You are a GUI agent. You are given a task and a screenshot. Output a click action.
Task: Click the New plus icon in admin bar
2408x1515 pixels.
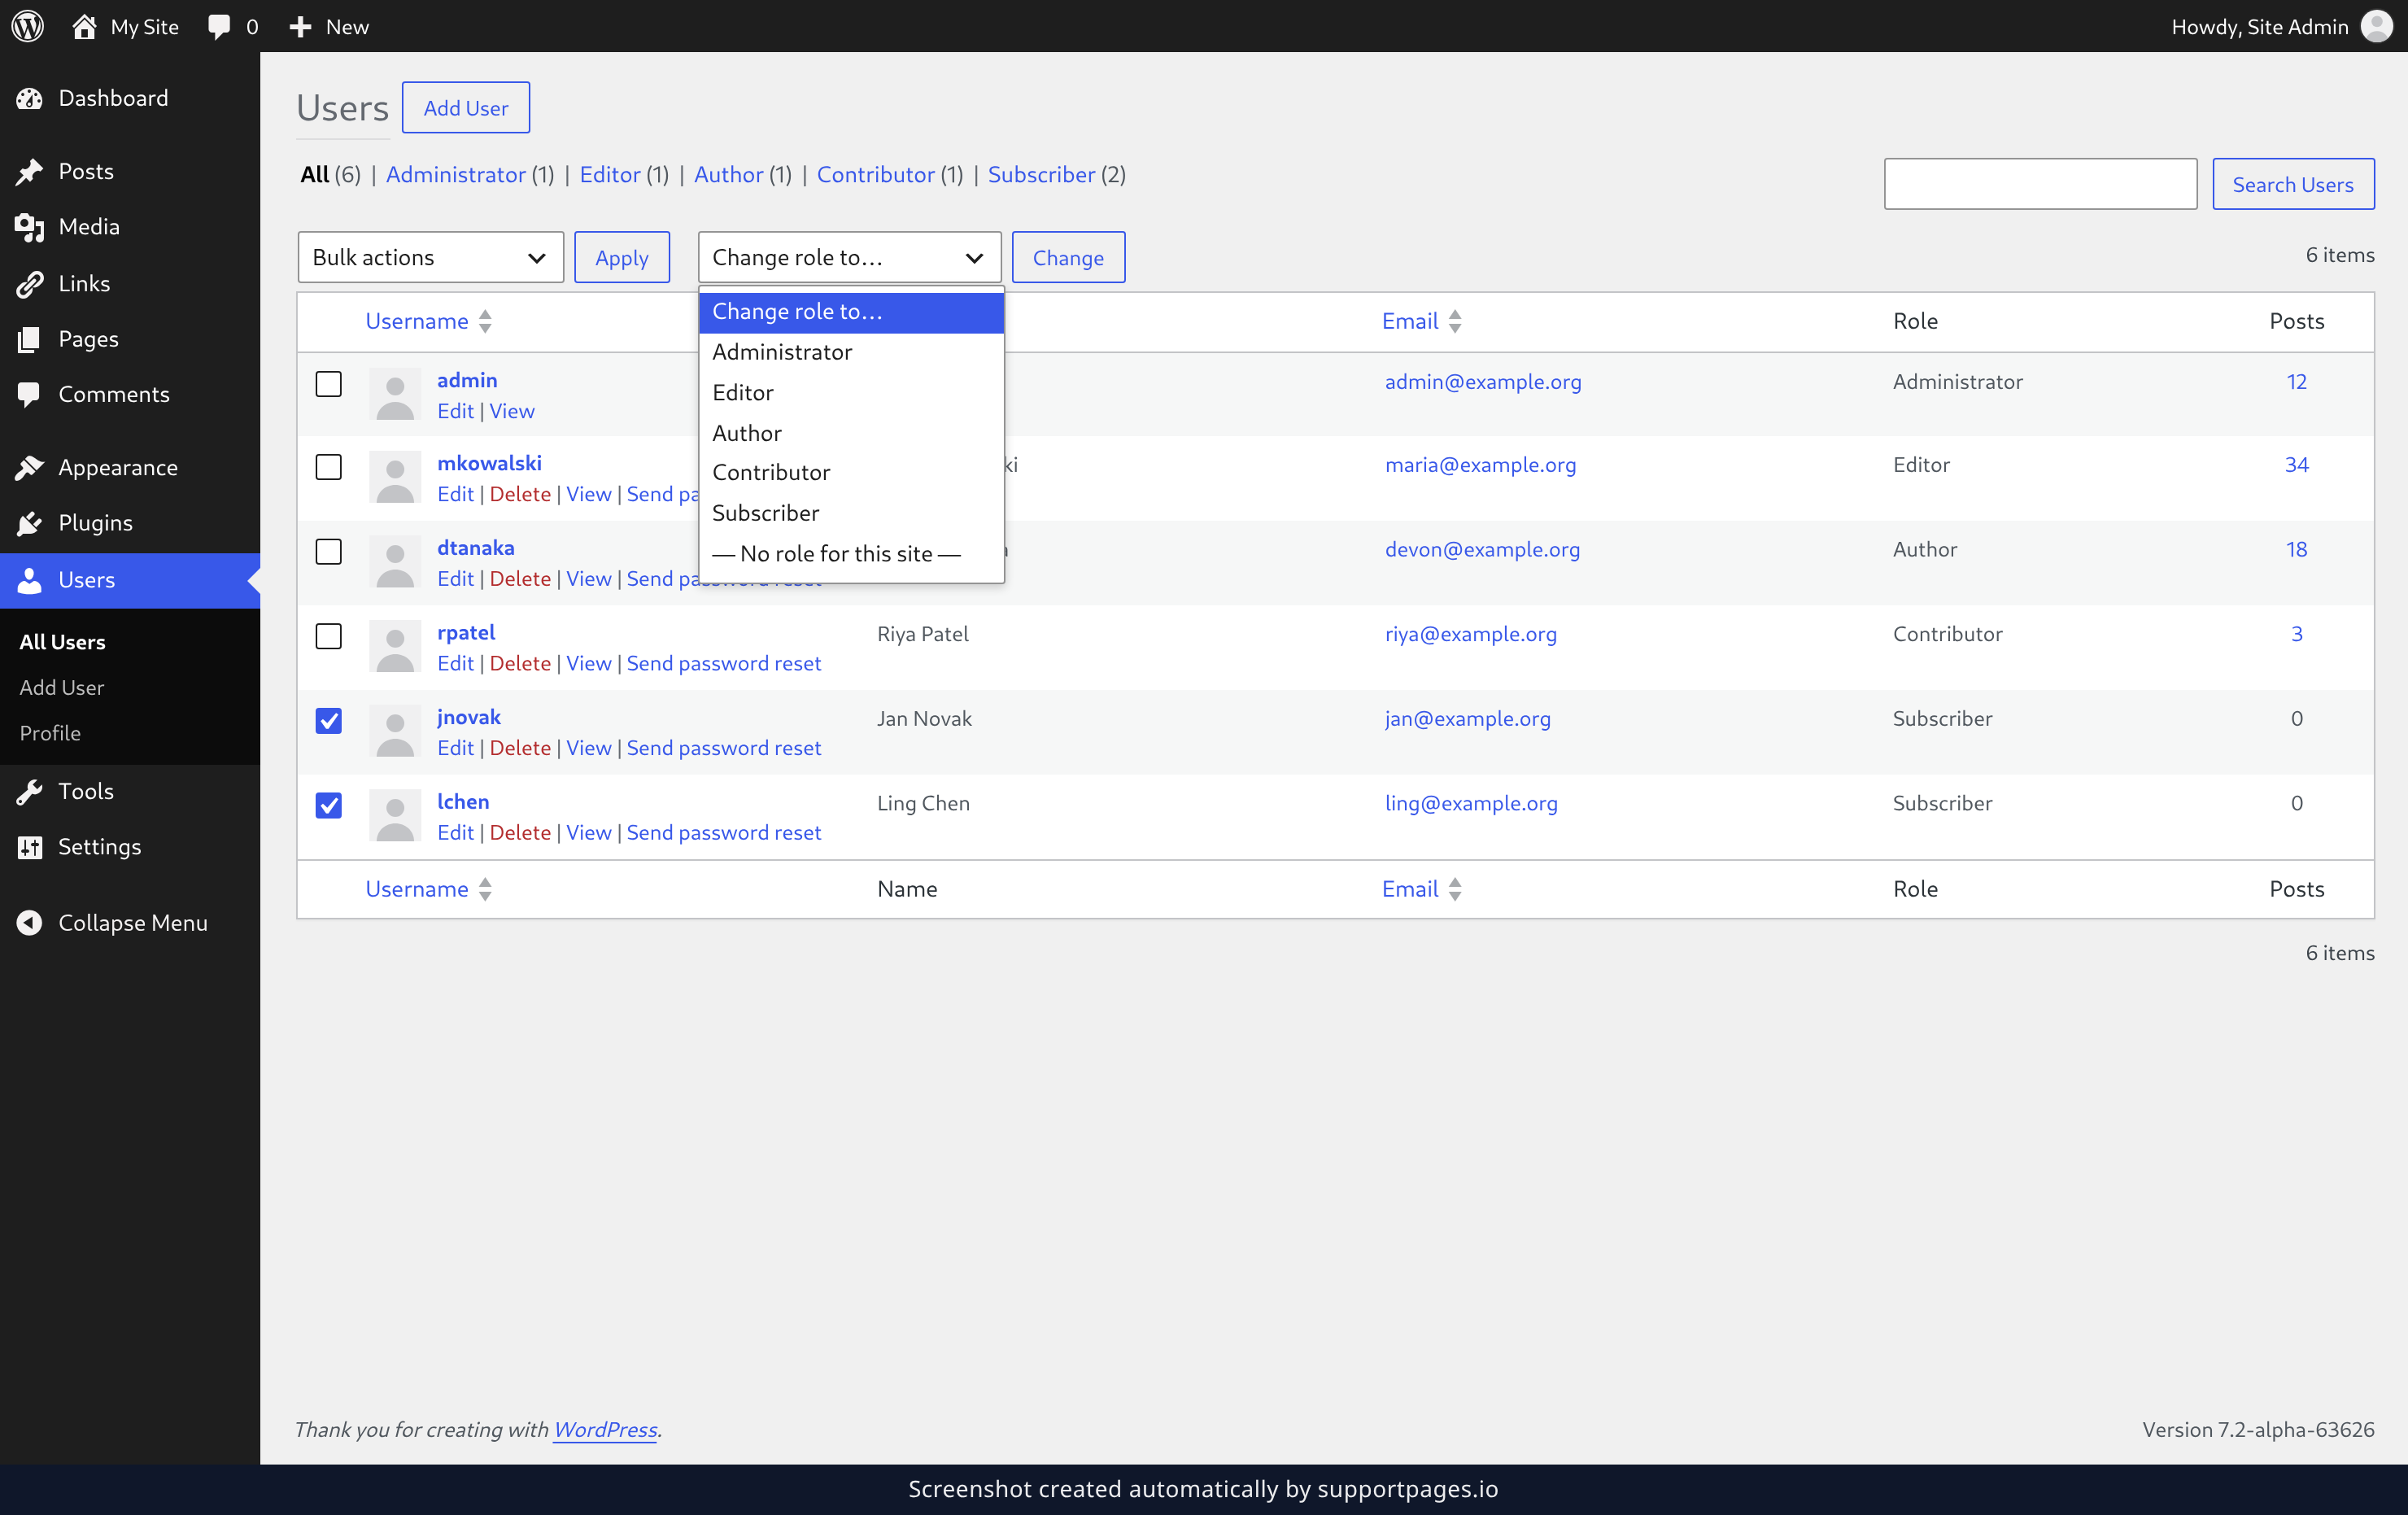click(300, 27)
